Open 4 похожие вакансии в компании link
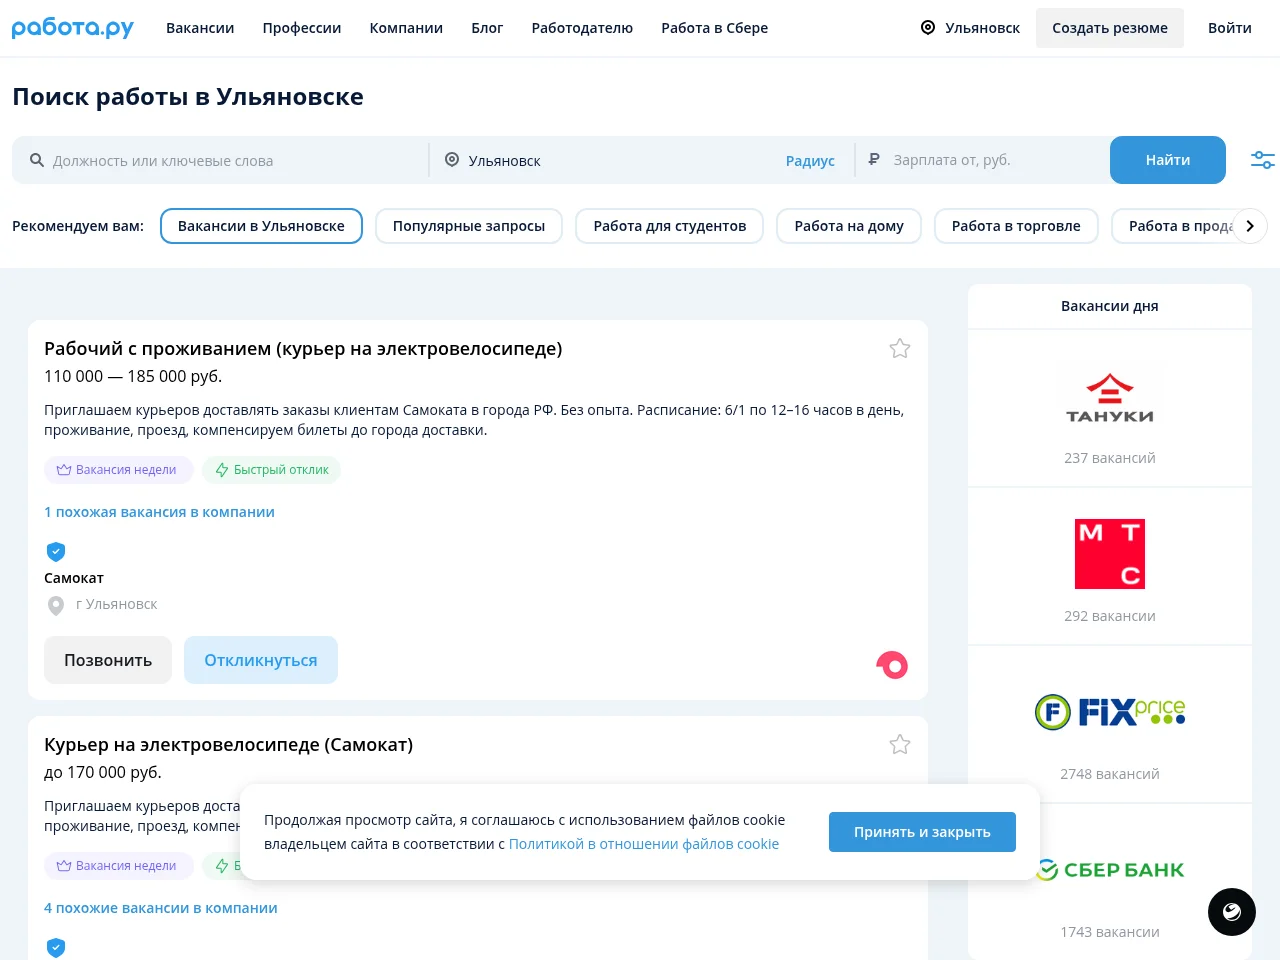This screenshot has width=1280, height=960. point(161,908)
